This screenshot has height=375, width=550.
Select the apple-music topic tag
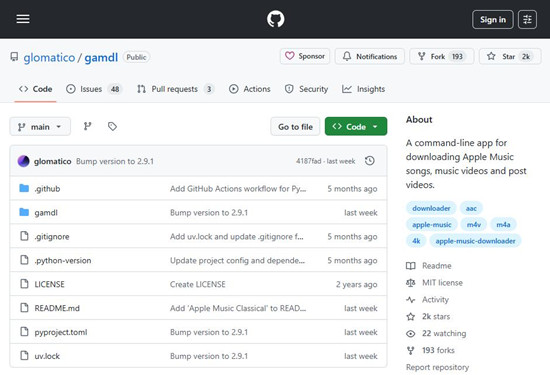(x=431, y=225)
